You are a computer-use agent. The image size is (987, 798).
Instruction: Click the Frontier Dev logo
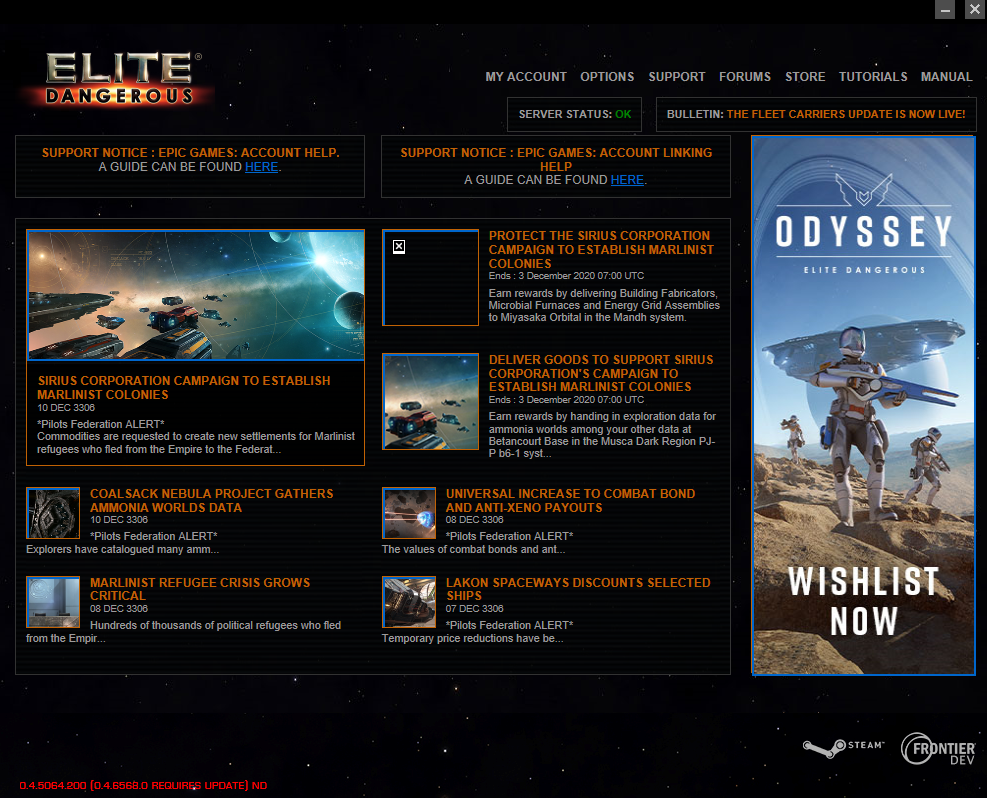(938, 749)
